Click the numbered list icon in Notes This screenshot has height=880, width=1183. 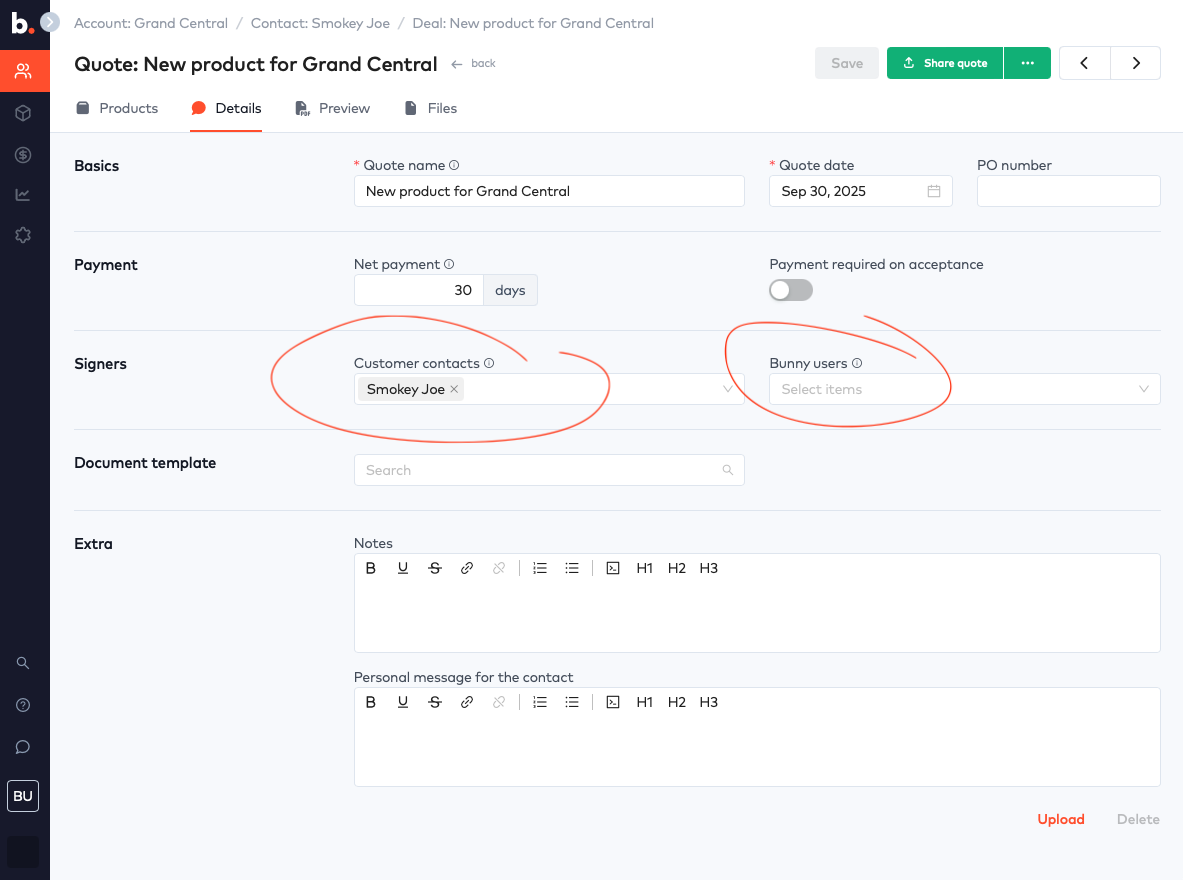click(x=540, y=568)
